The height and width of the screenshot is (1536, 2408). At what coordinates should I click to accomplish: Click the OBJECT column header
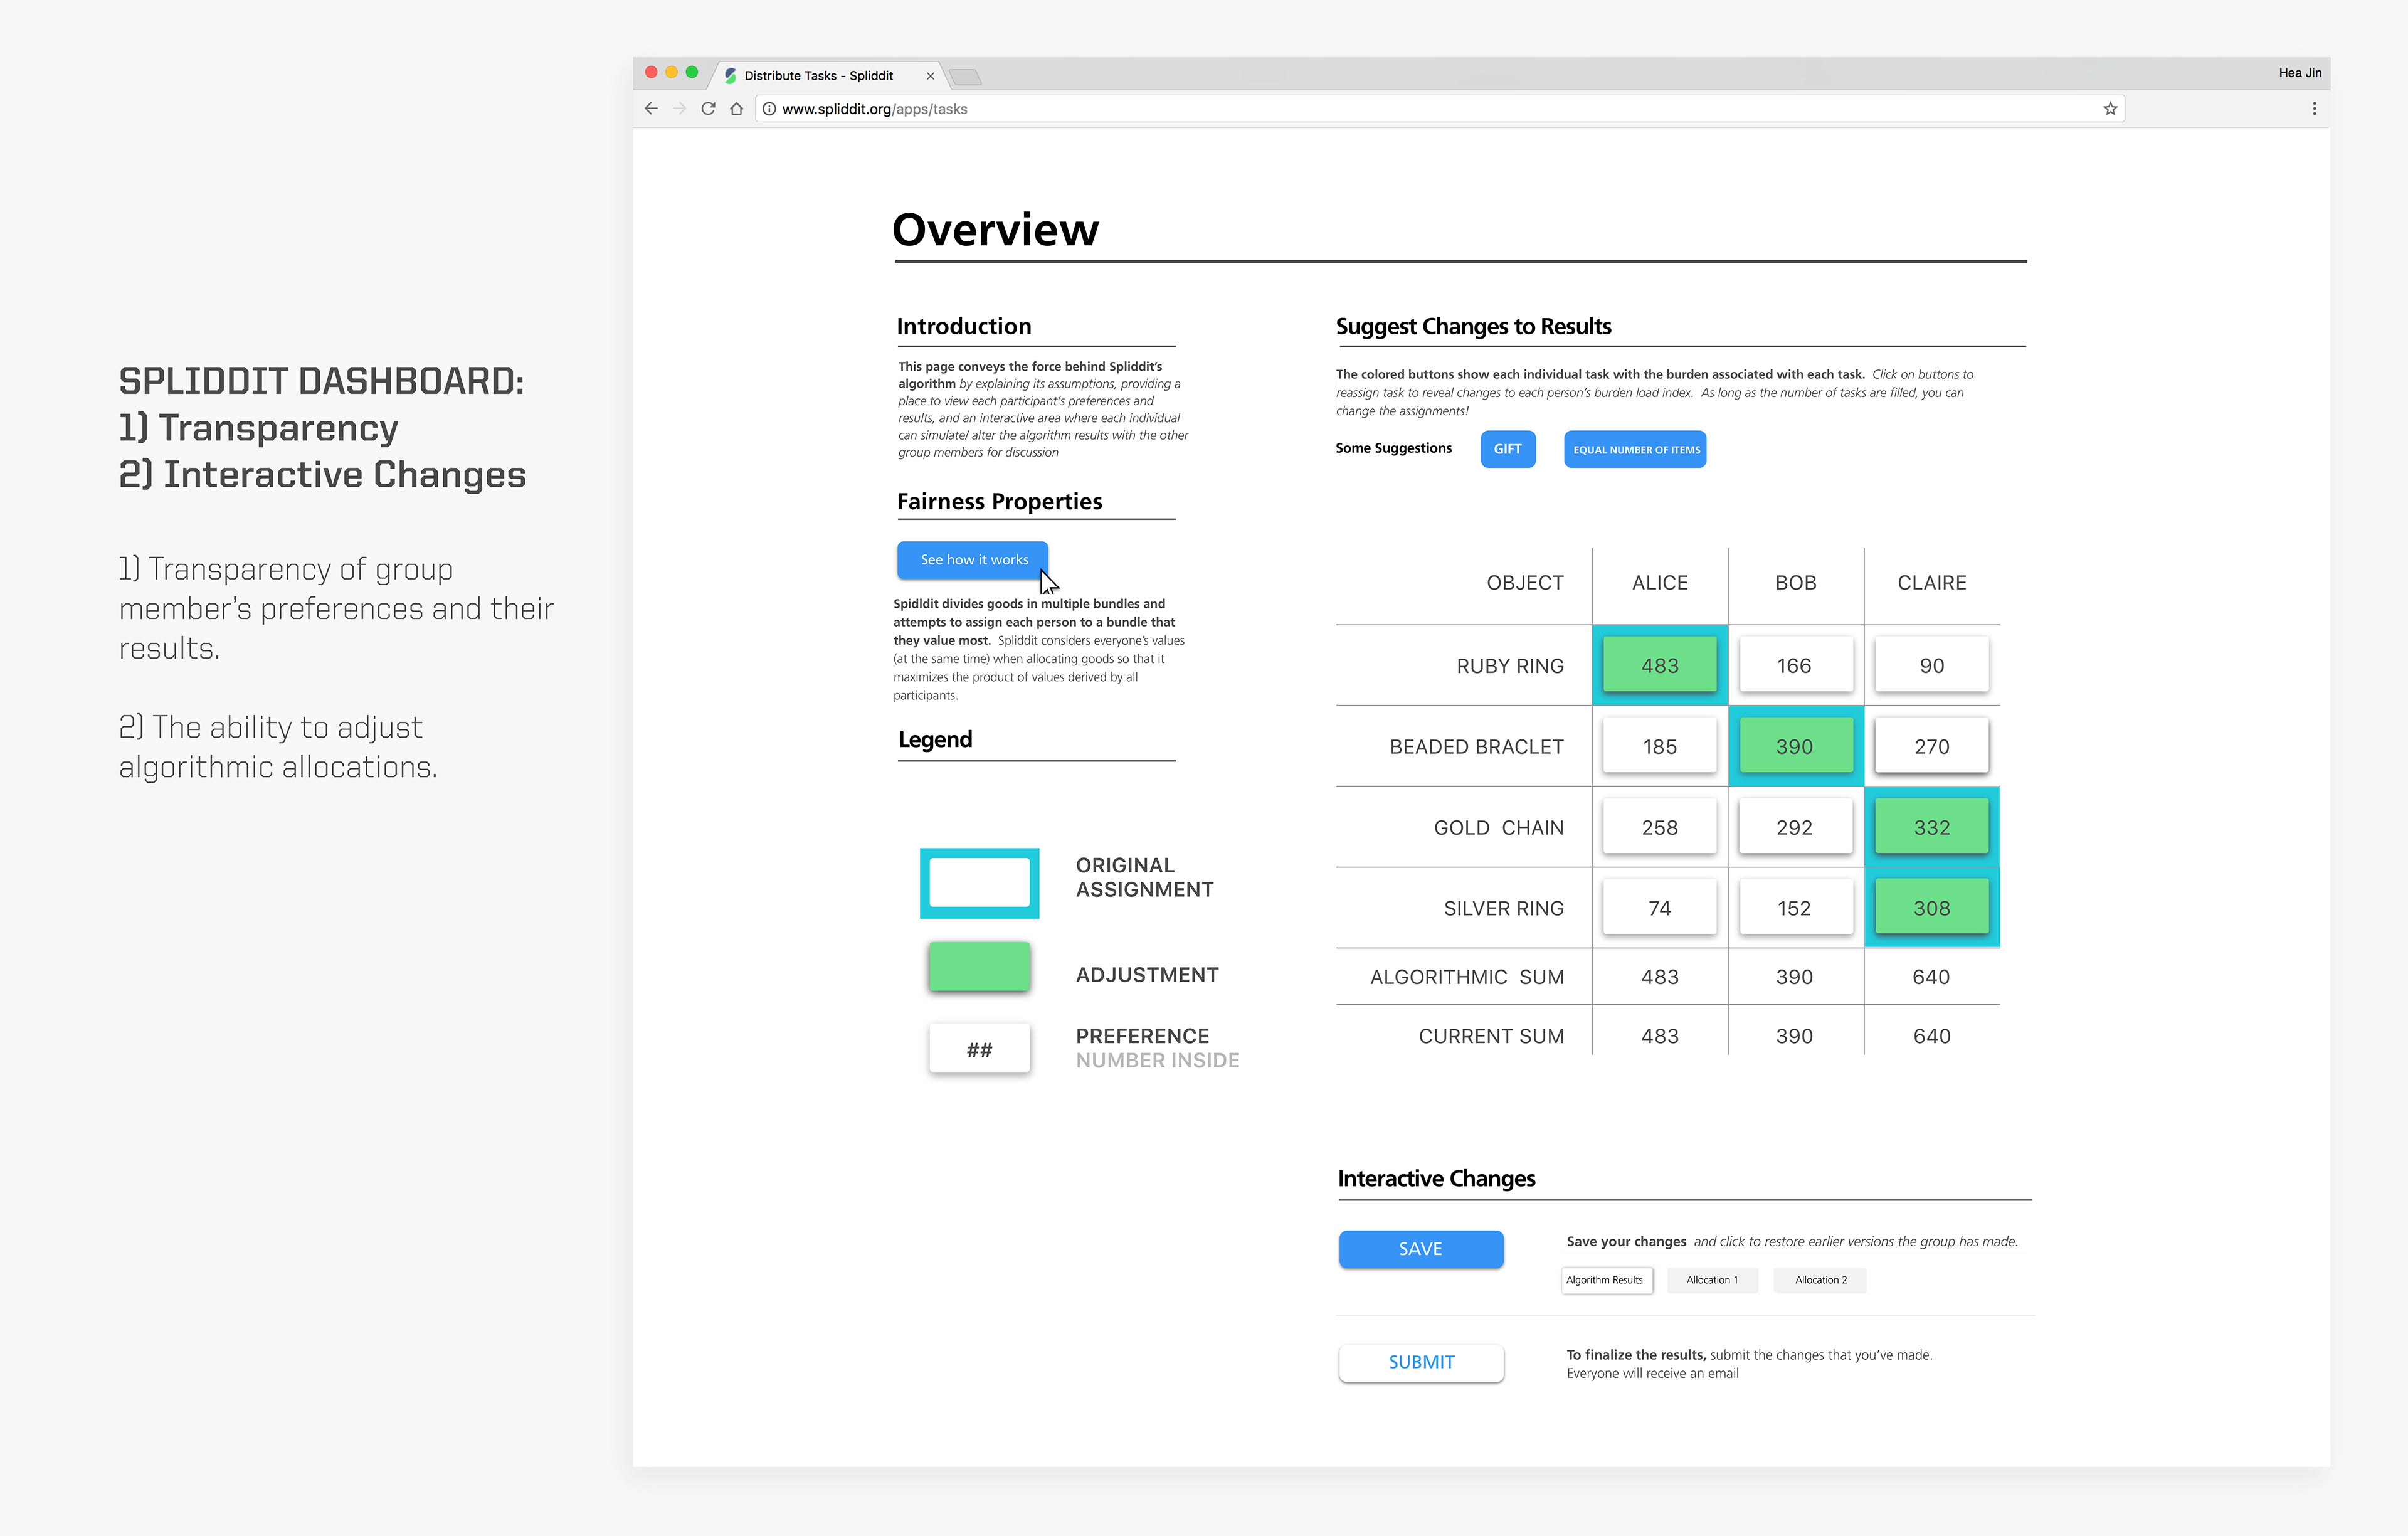tap(1525, 583)
